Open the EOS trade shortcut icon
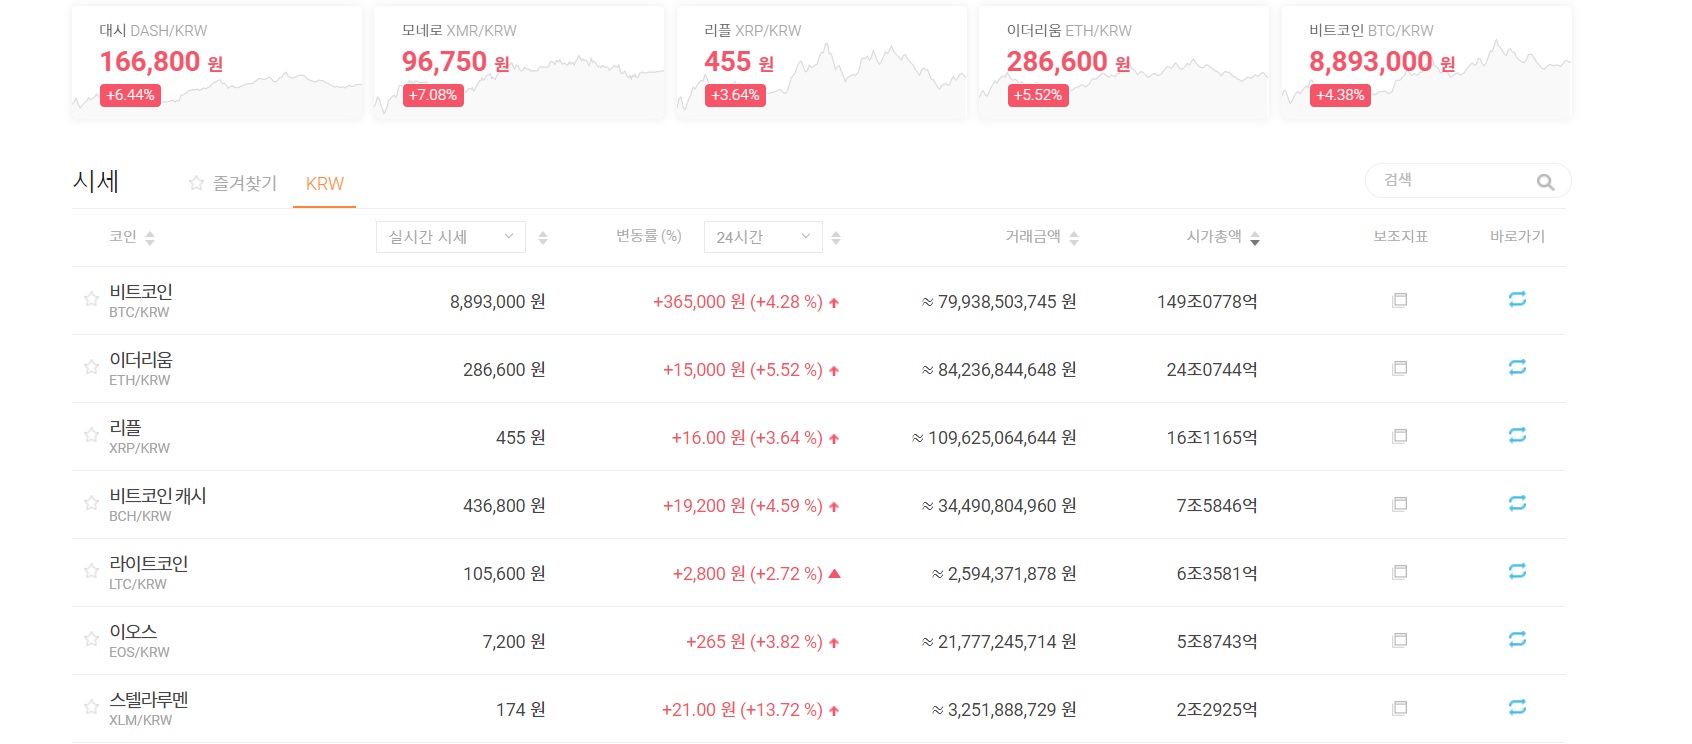The height and width of the screenshot is (744, 1692). tap(1517, 640)
